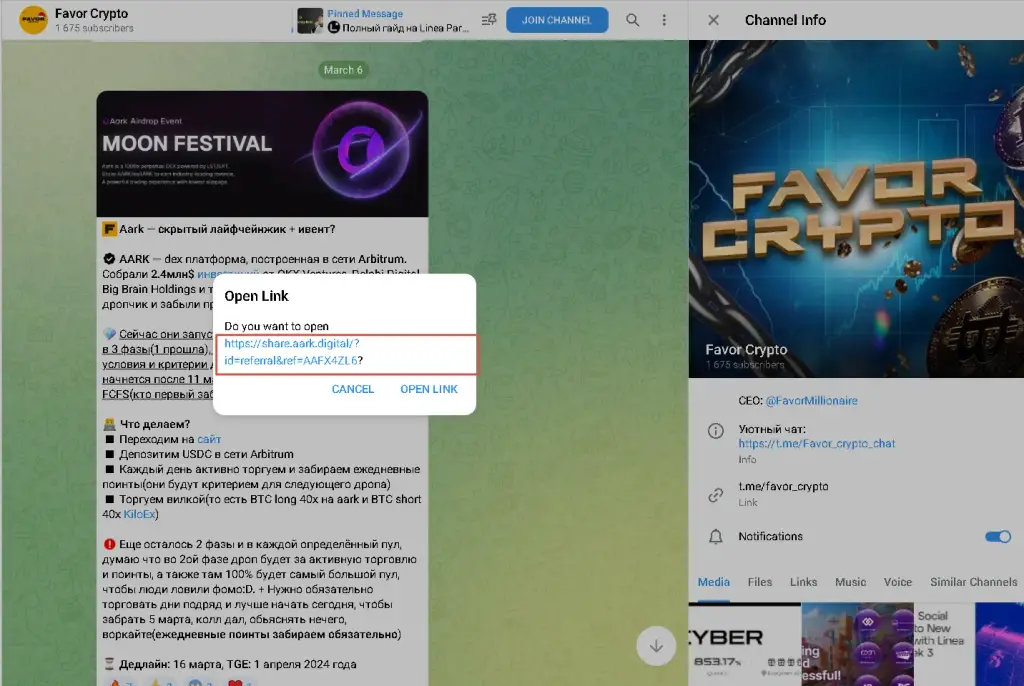Open the search icon in chat header
1024x686 pixels.
coord(632,20)
